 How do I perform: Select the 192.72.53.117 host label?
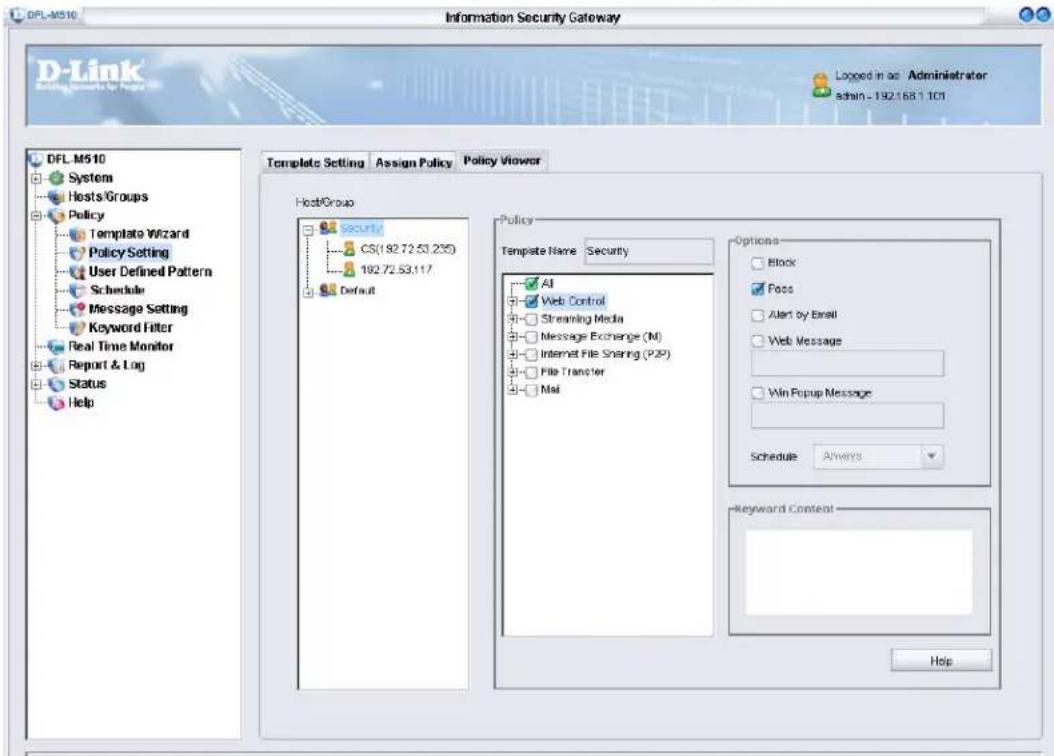click(396, 270)
